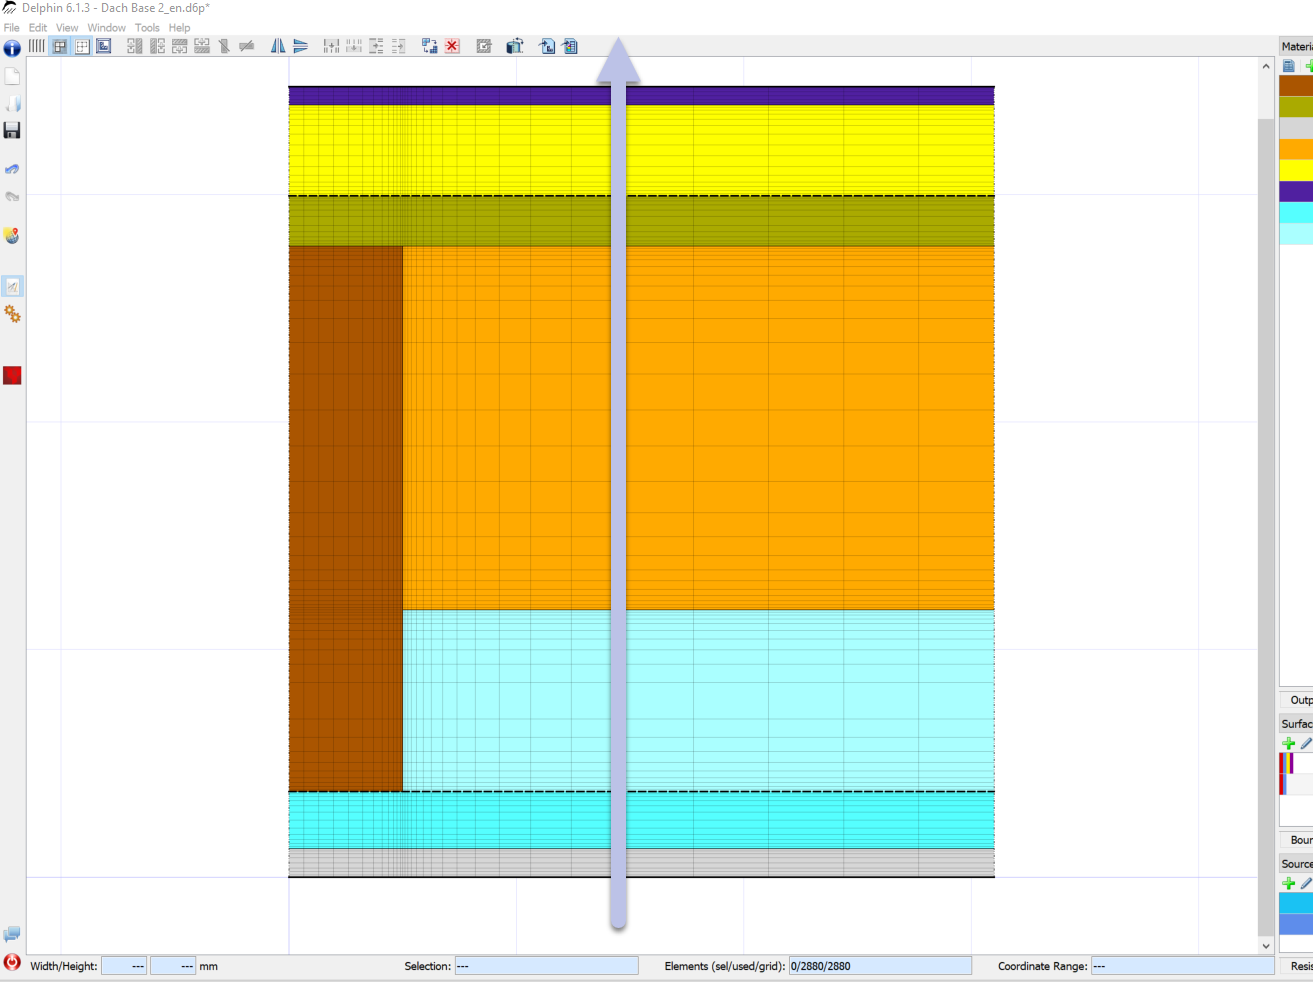The height and width of the screenshot is (982, 1313).
Task: Open simulation settings gears icon
Action: 12,314
